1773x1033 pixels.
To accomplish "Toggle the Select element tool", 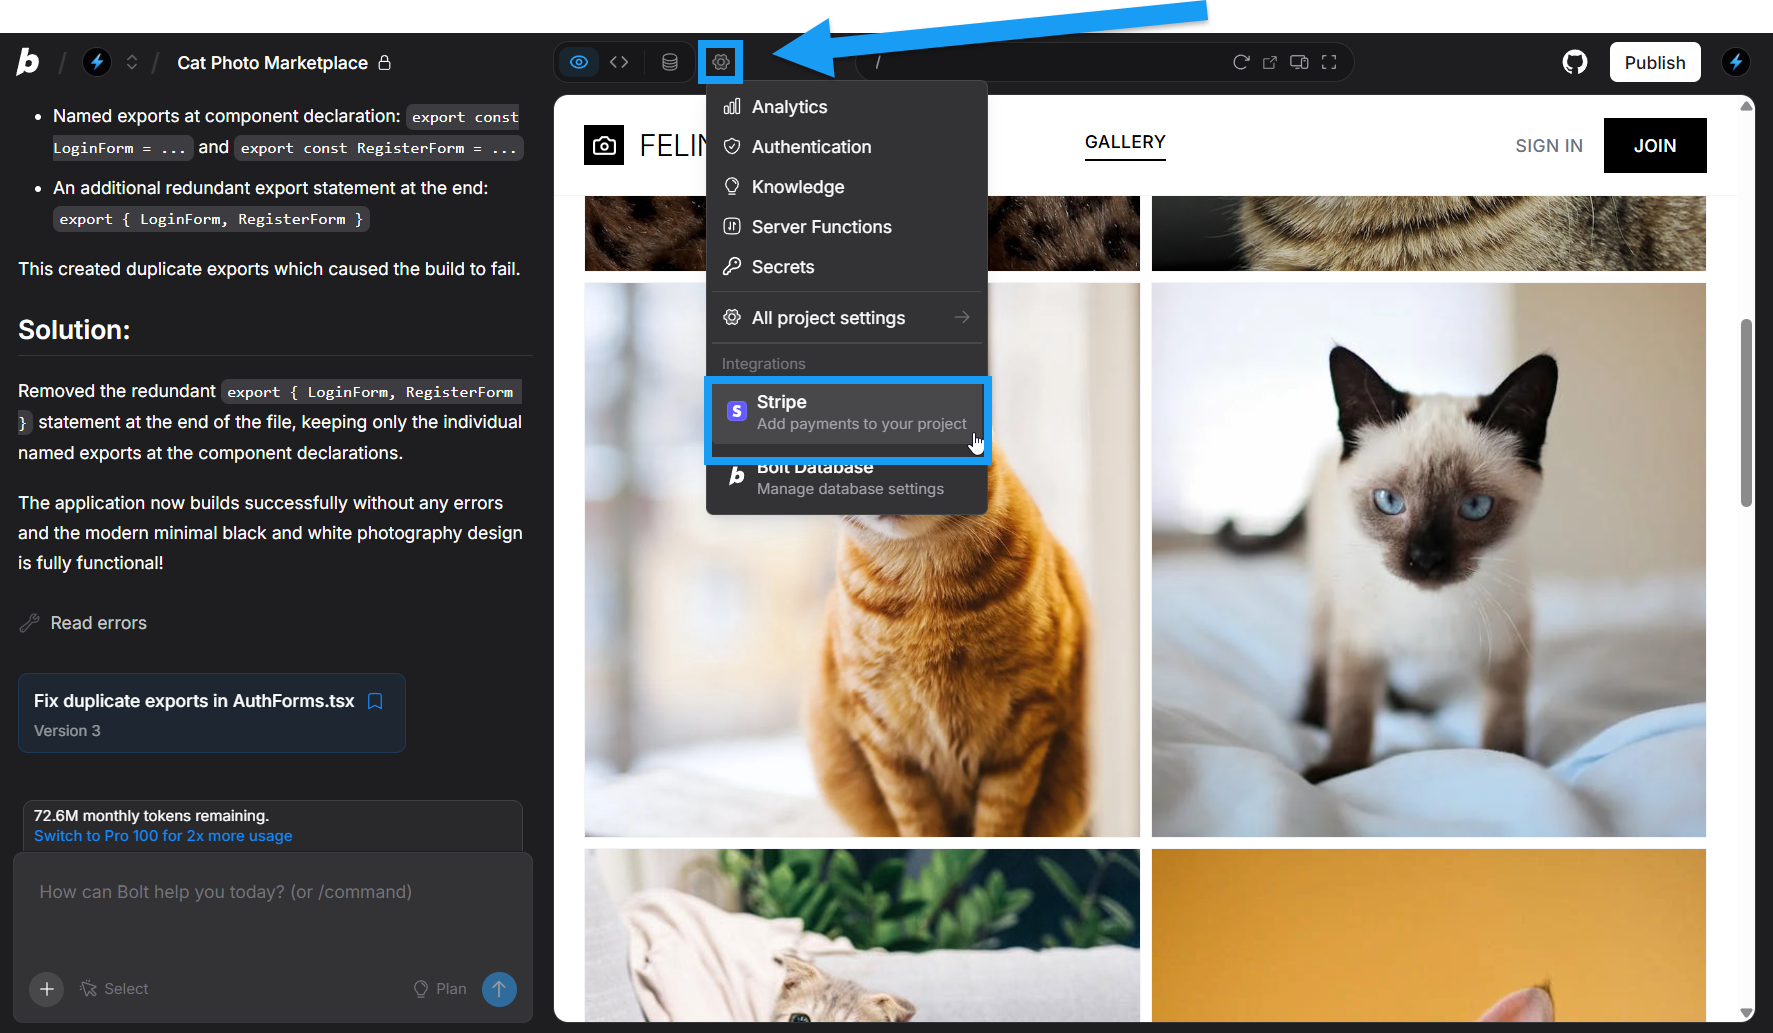I will pos(114,988).
